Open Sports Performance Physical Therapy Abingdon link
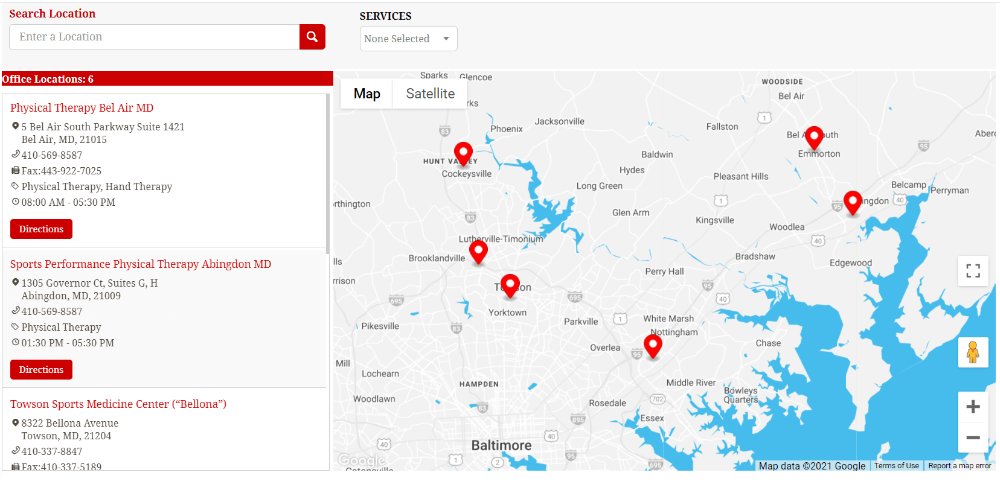The height and width of the screenshot is (488, 1000). pos(141,264)
